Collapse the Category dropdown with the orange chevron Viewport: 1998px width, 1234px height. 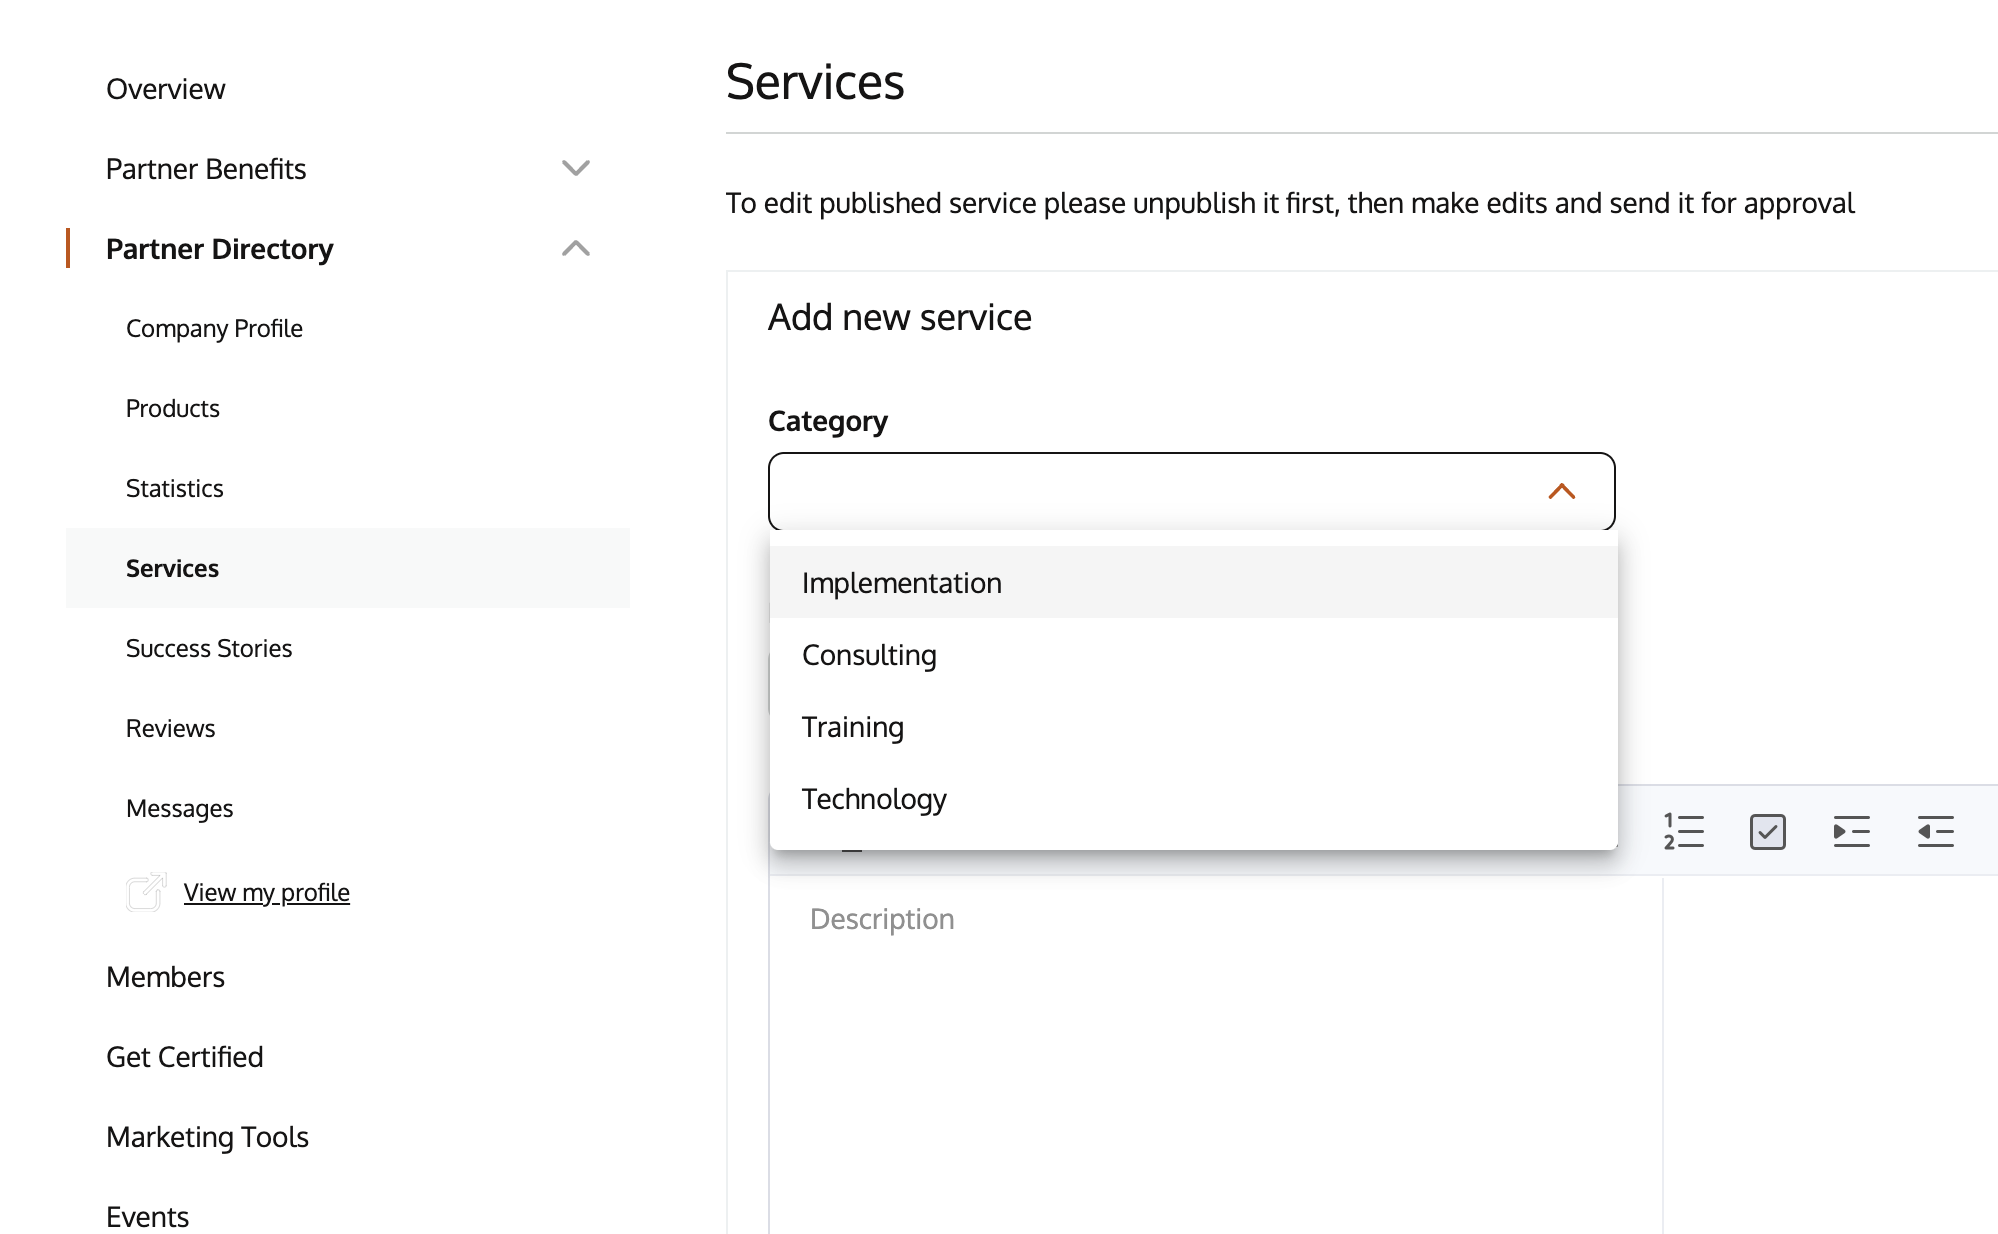click(1561, 491)
